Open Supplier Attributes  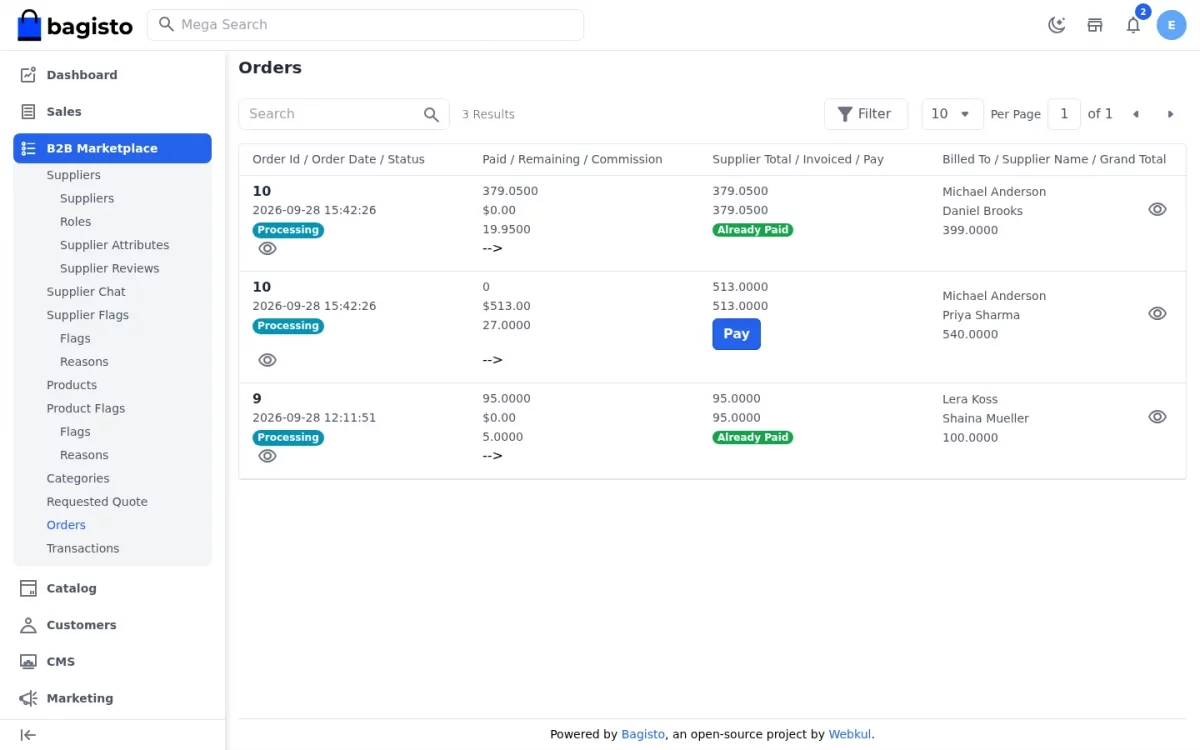click(114, 245)
